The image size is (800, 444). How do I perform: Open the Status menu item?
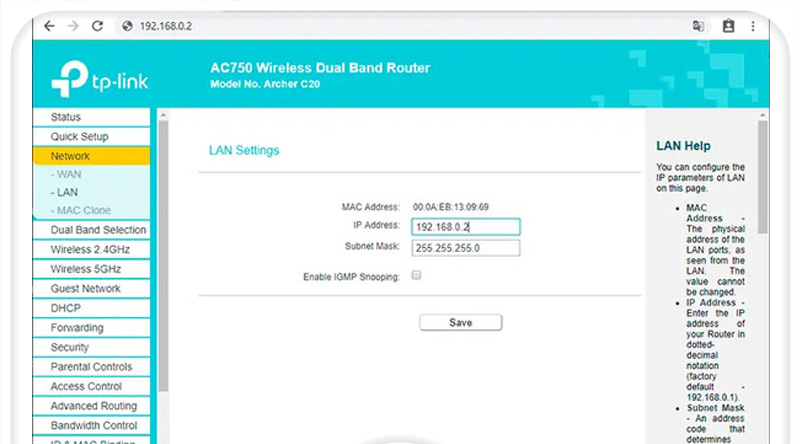pyautogui.click(x=91, y=117)
